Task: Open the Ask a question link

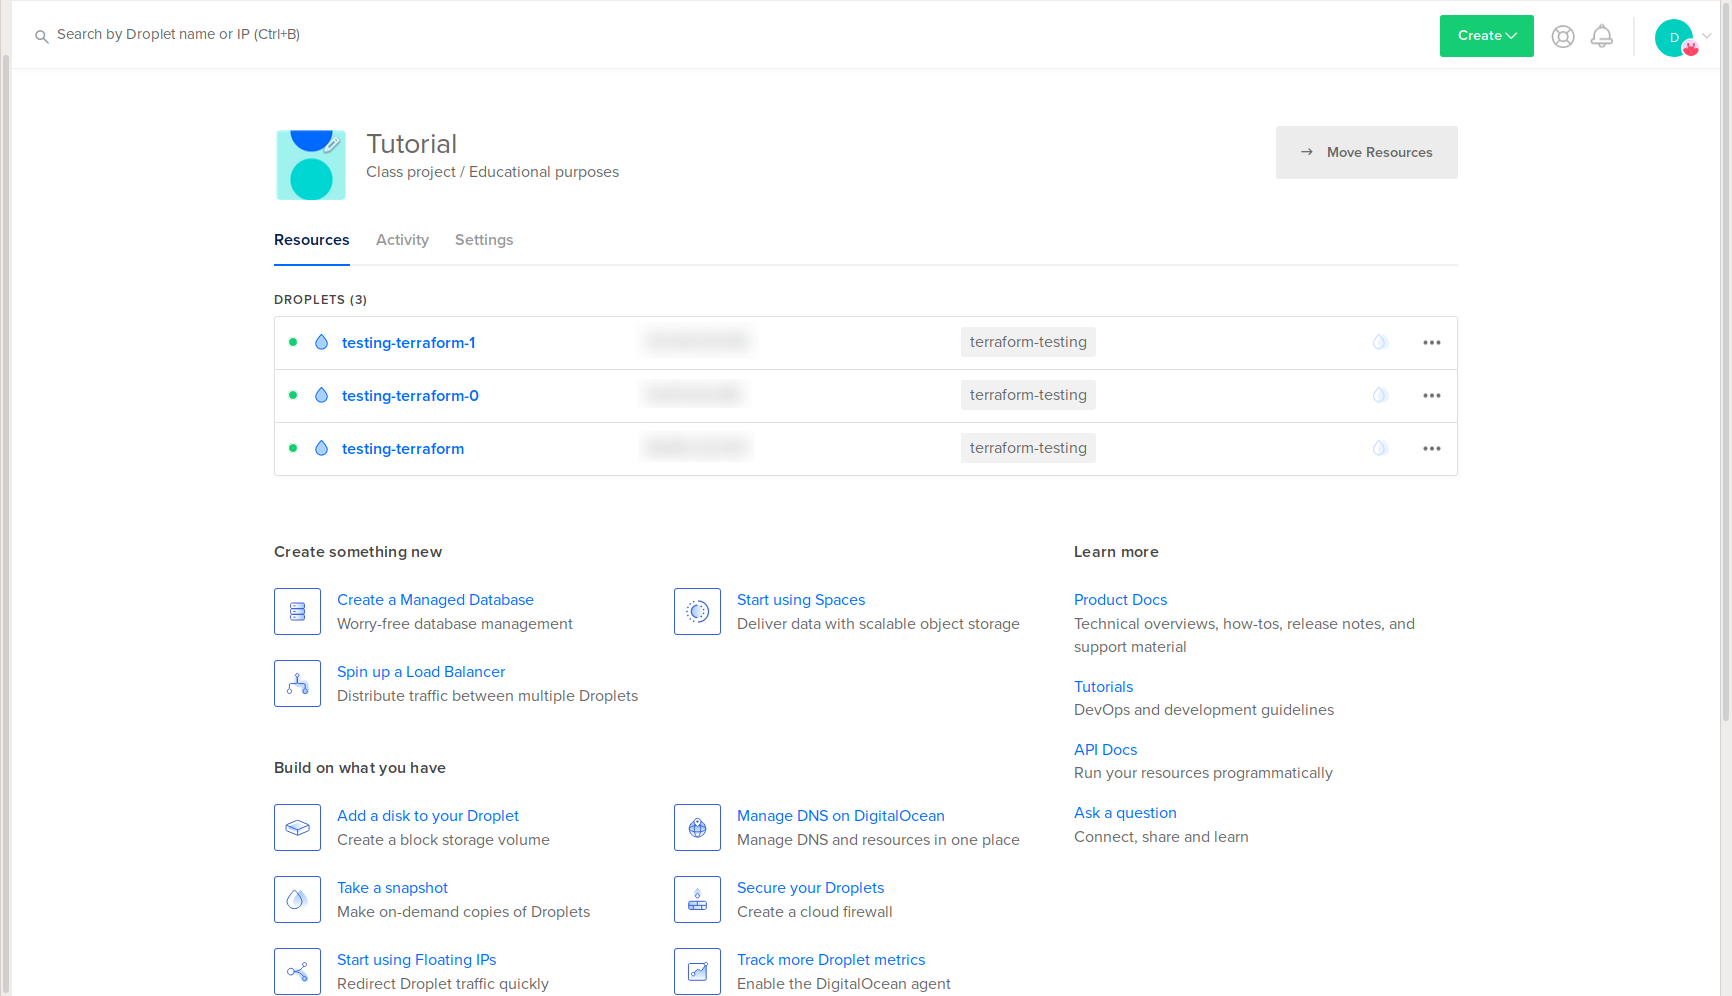Action: coord(1125,813)
